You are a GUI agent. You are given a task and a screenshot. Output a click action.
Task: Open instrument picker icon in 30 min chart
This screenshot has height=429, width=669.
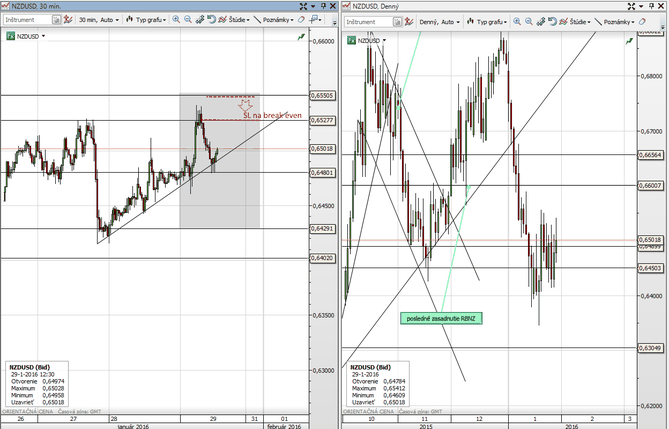56,20
